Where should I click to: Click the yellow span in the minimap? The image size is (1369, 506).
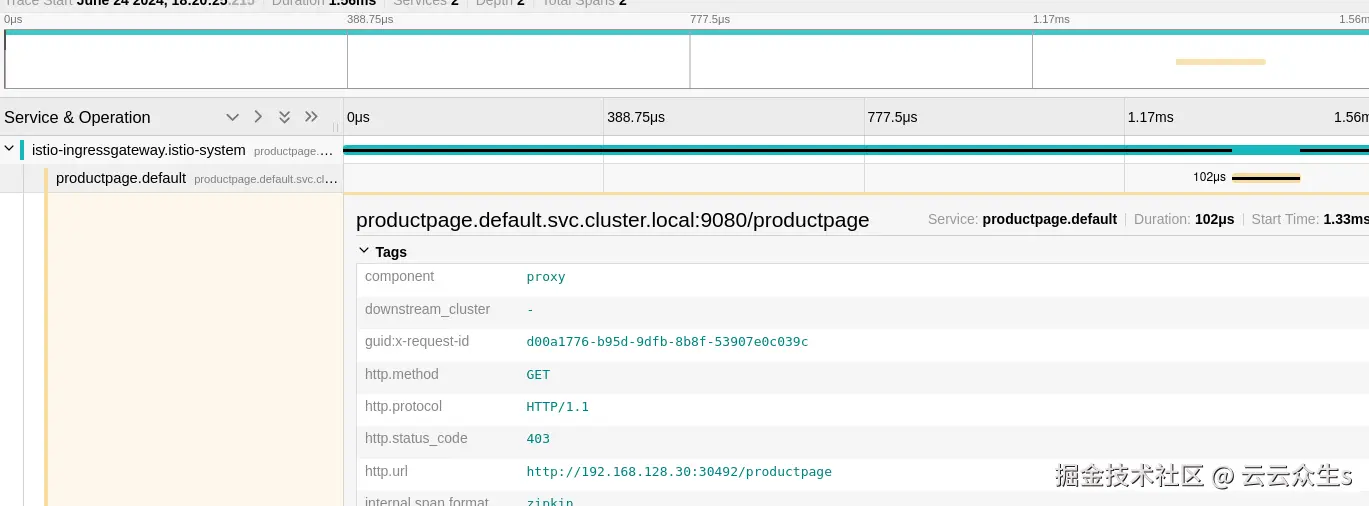point(1220,62)
